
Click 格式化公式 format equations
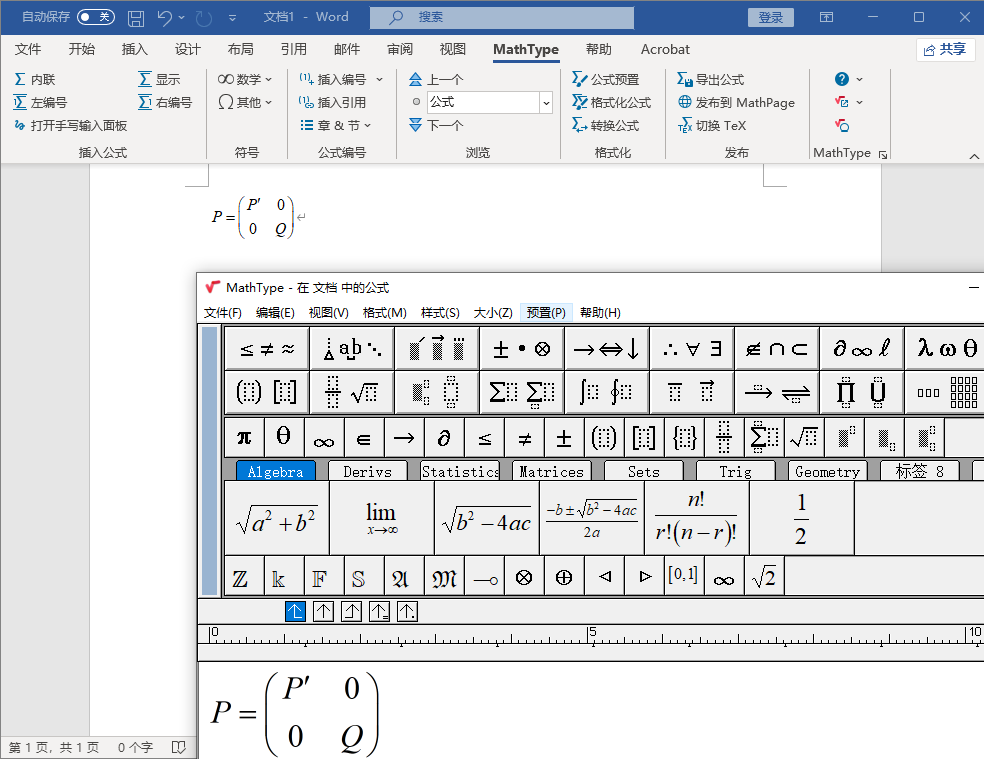[x=611, y=102]
